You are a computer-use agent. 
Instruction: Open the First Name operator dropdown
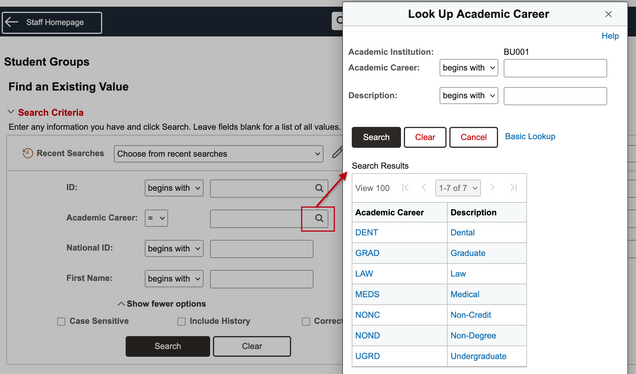(x=174, y=279)
